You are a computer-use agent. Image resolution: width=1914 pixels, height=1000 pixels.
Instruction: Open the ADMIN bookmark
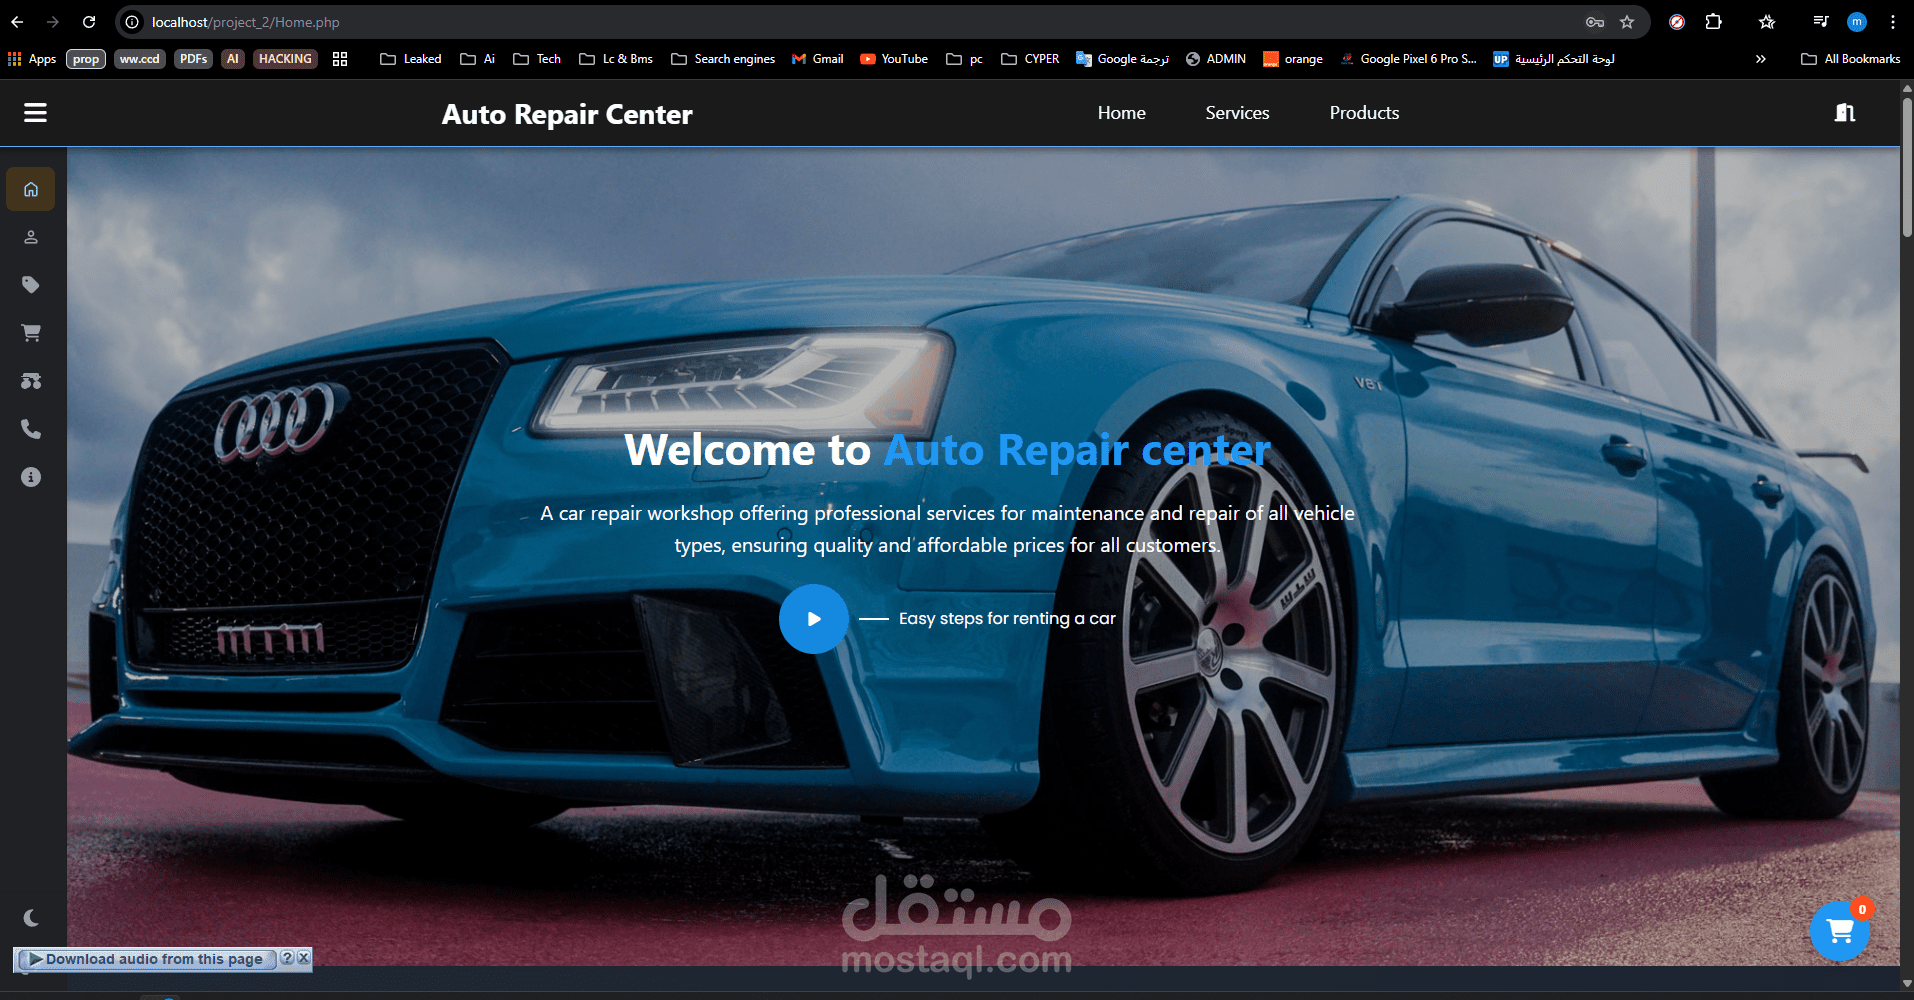[1216, 59]
